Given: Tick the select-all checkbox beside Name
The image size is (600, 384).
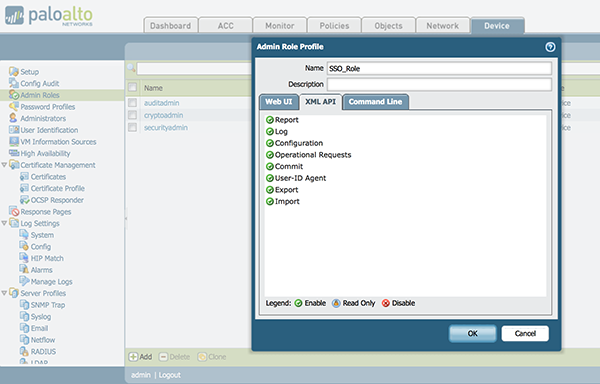Looking at the screenshot, I should [x=132, y=87].
